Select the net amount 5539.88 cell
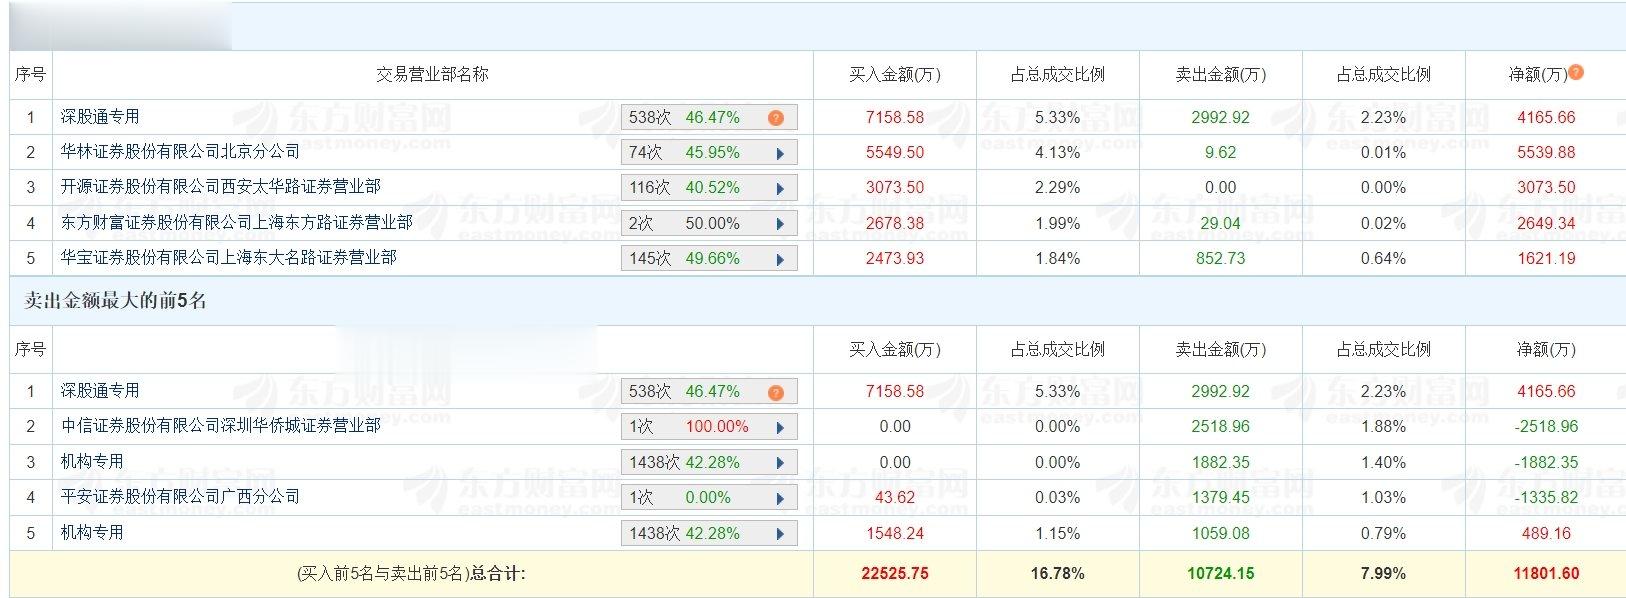The height and width of the screenshot is (598, 1626). pos(1546,152)
